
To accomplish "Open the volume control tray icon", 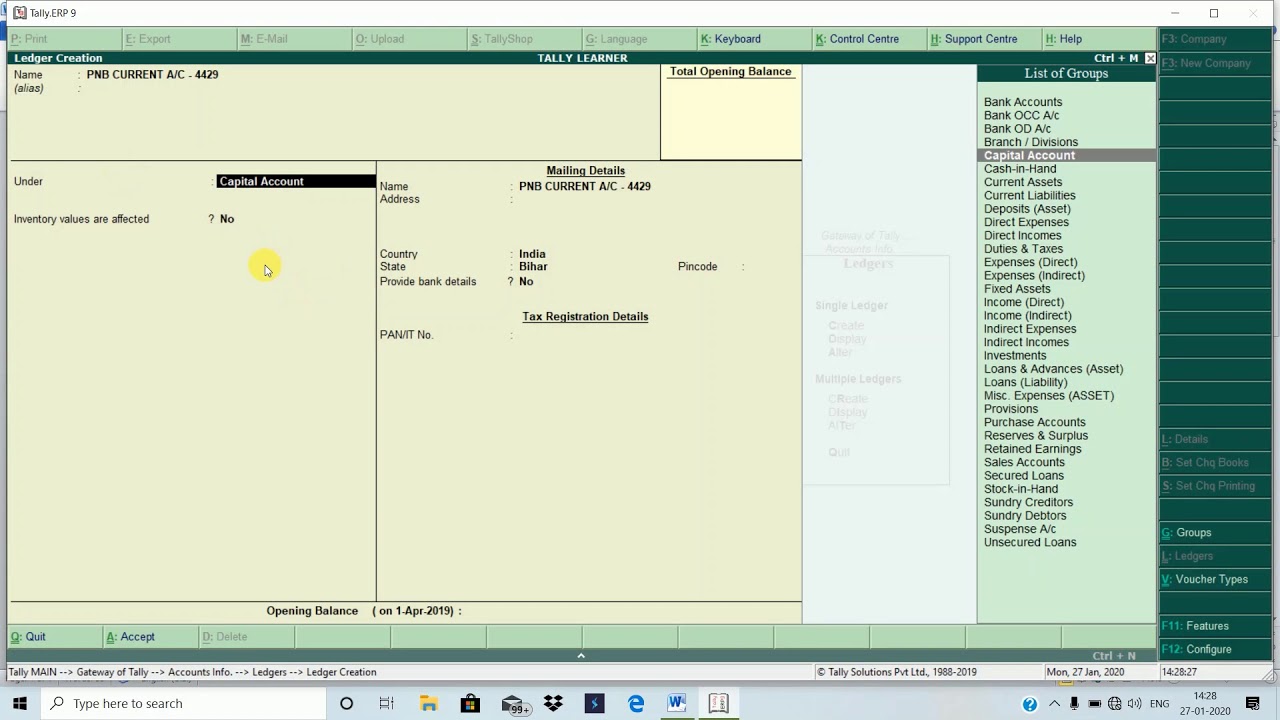I will coord(1135,704).
